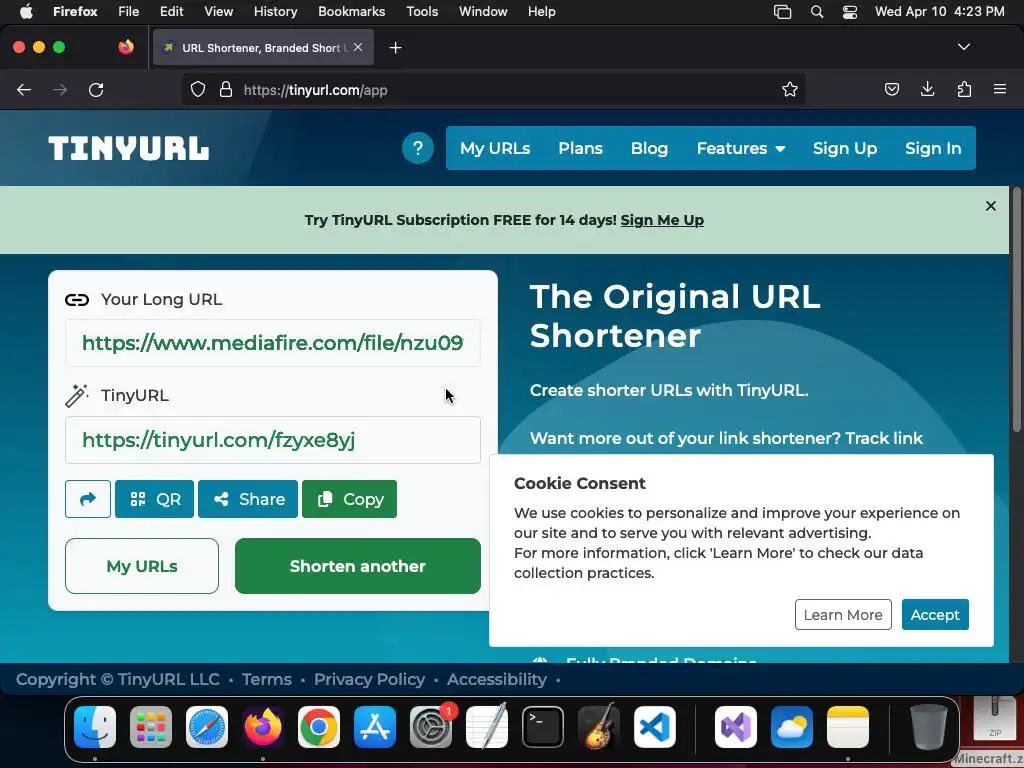Screen dimensions: 1024x768
Task: Click the shortened TinyURL output field
Action: (273, 440)
